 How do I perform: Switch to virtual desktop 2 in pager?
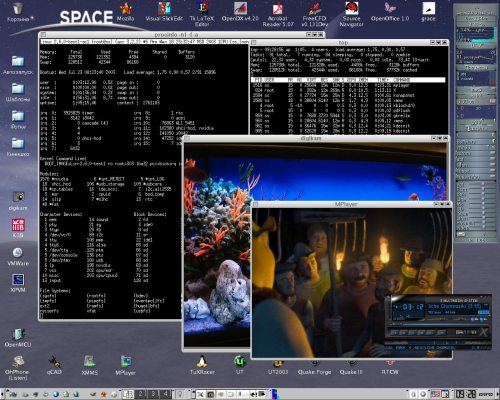(x=141, y=394)
